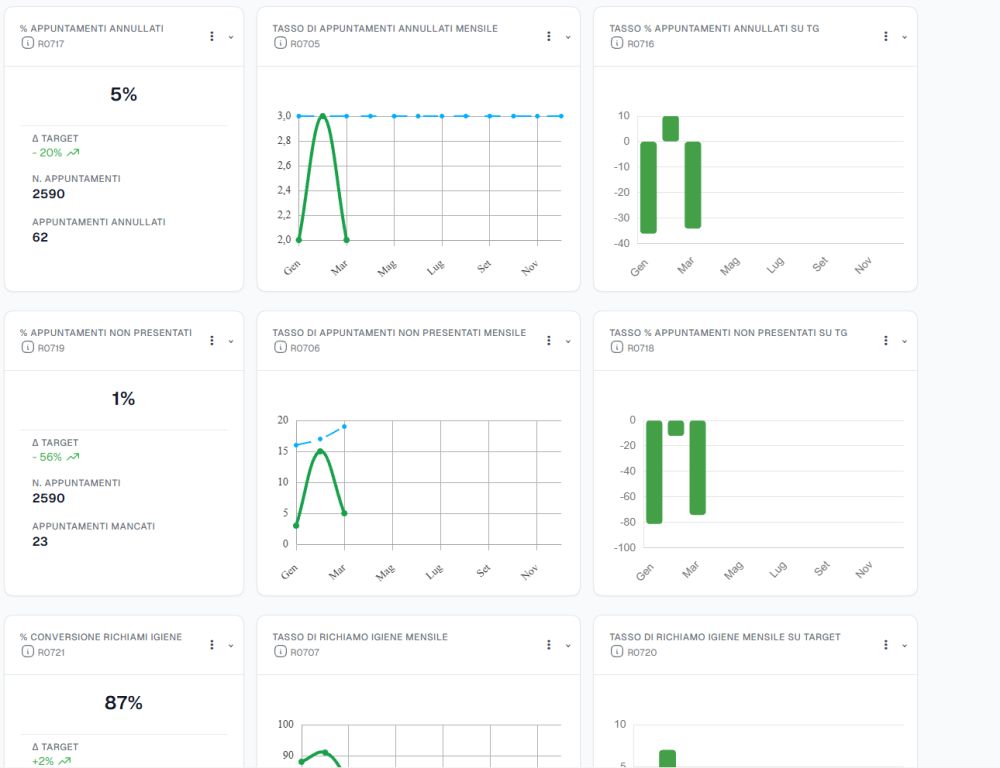This screenshot has height=768, width=1000.
Task: Click the R0706 report code
Action: (x=305, y=348)
